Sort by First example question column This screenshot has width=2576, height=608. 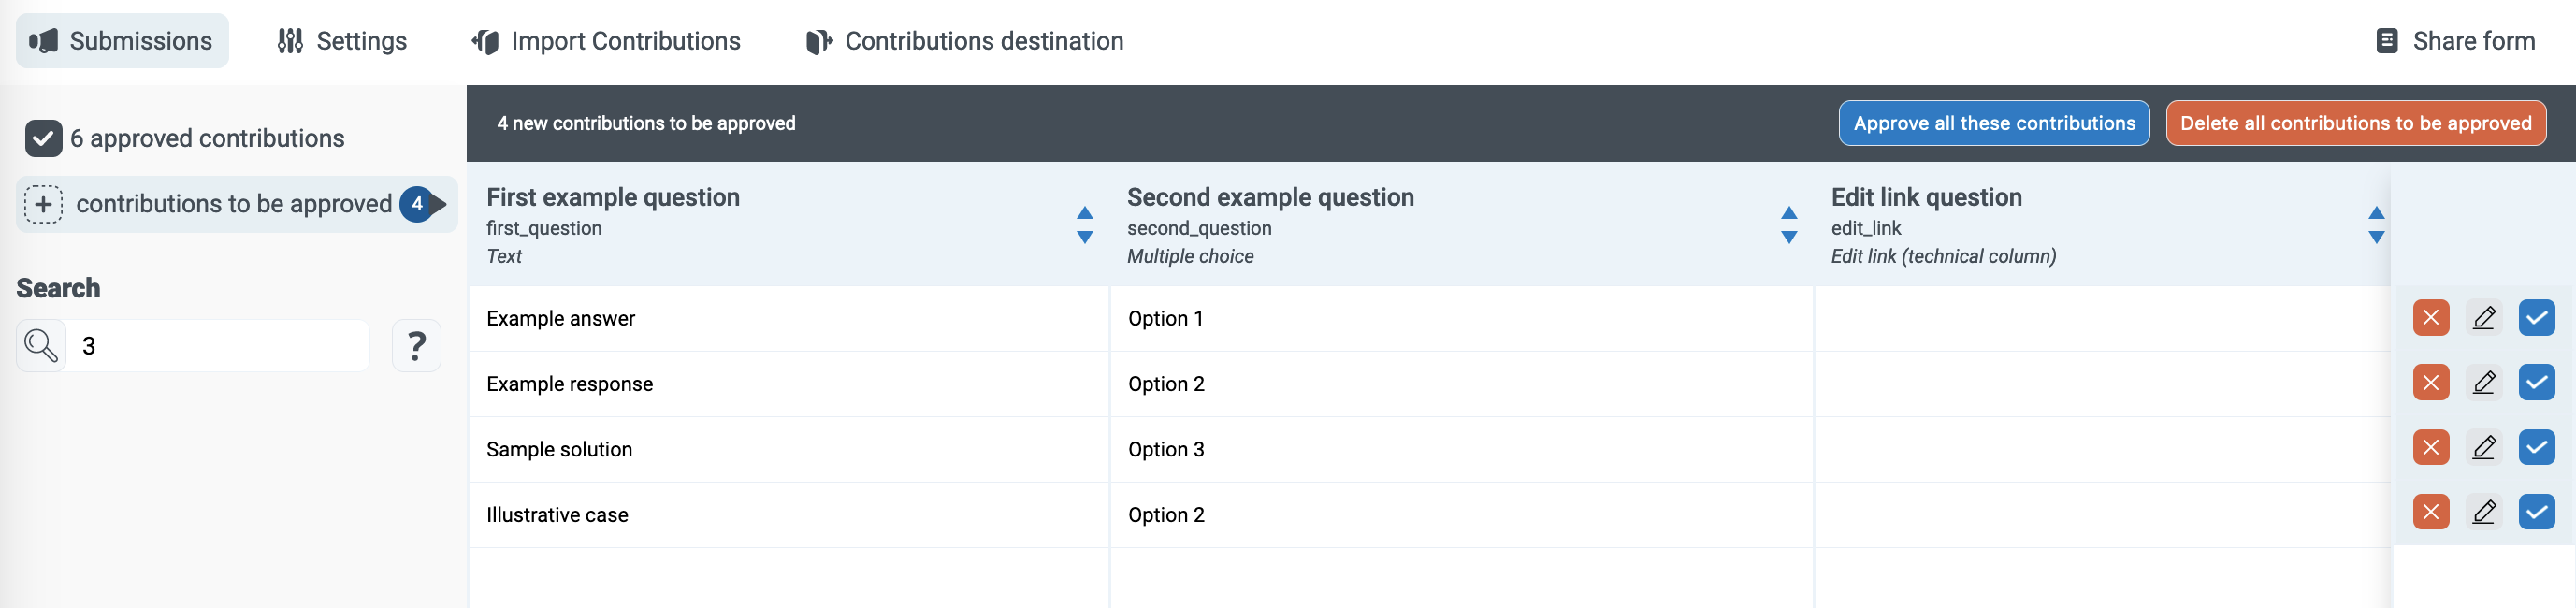[1084, 225]
